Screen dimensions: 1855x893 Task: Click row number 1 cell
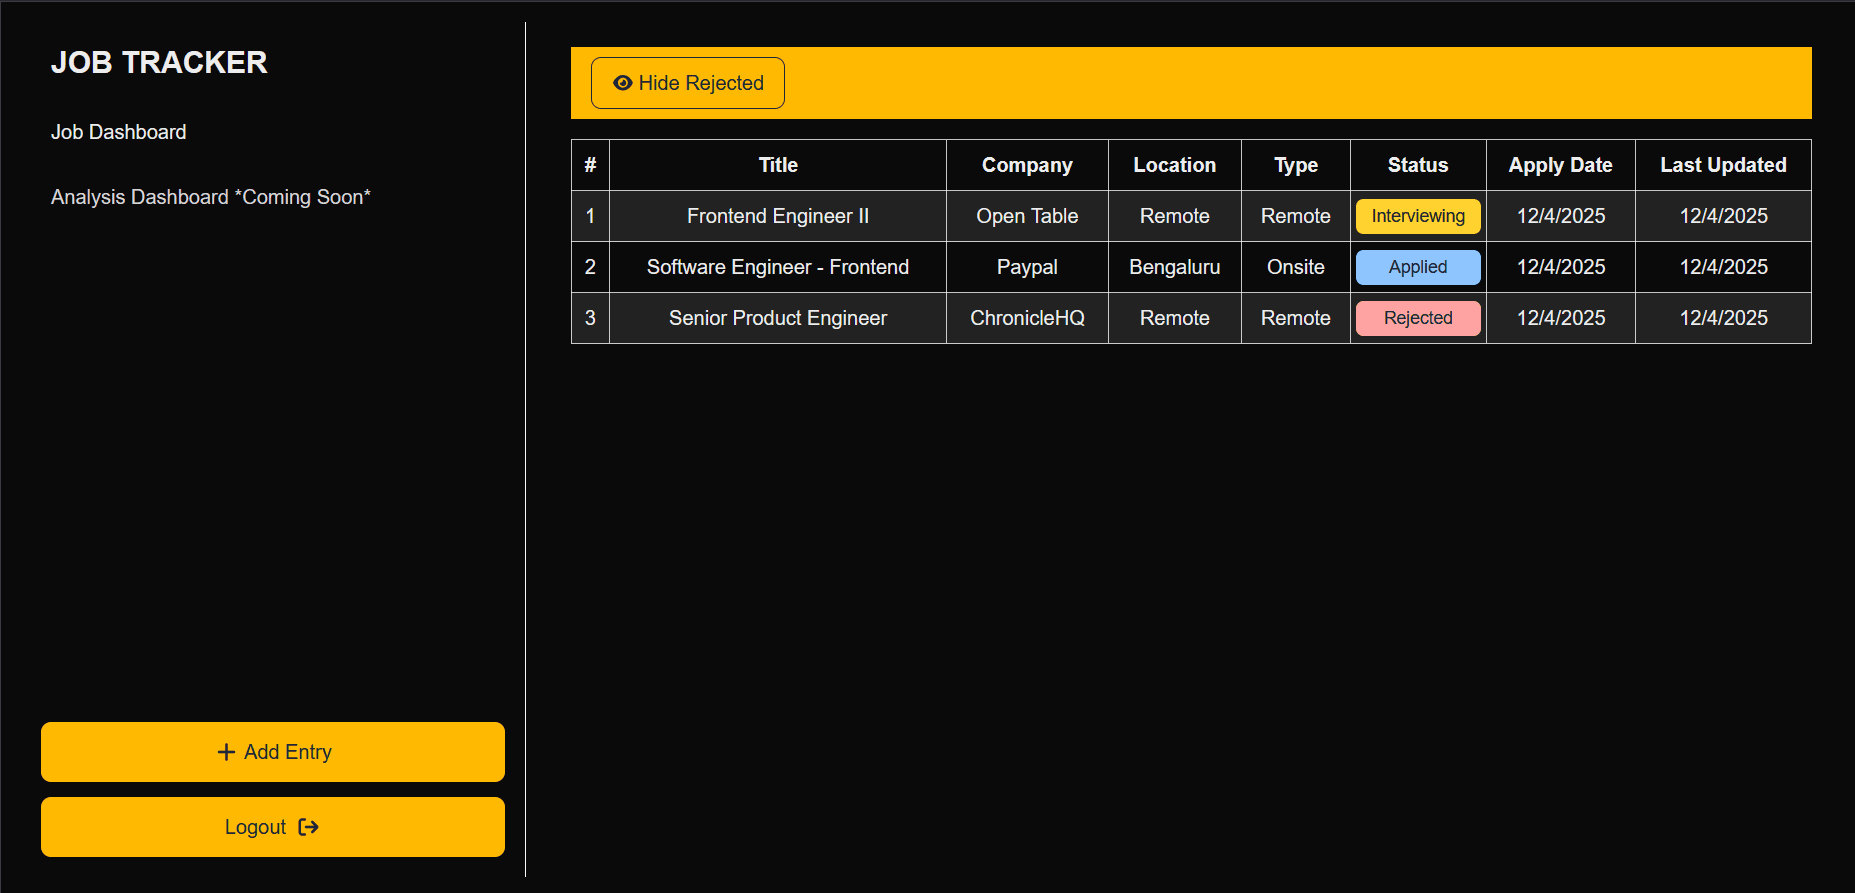(590, 216)
